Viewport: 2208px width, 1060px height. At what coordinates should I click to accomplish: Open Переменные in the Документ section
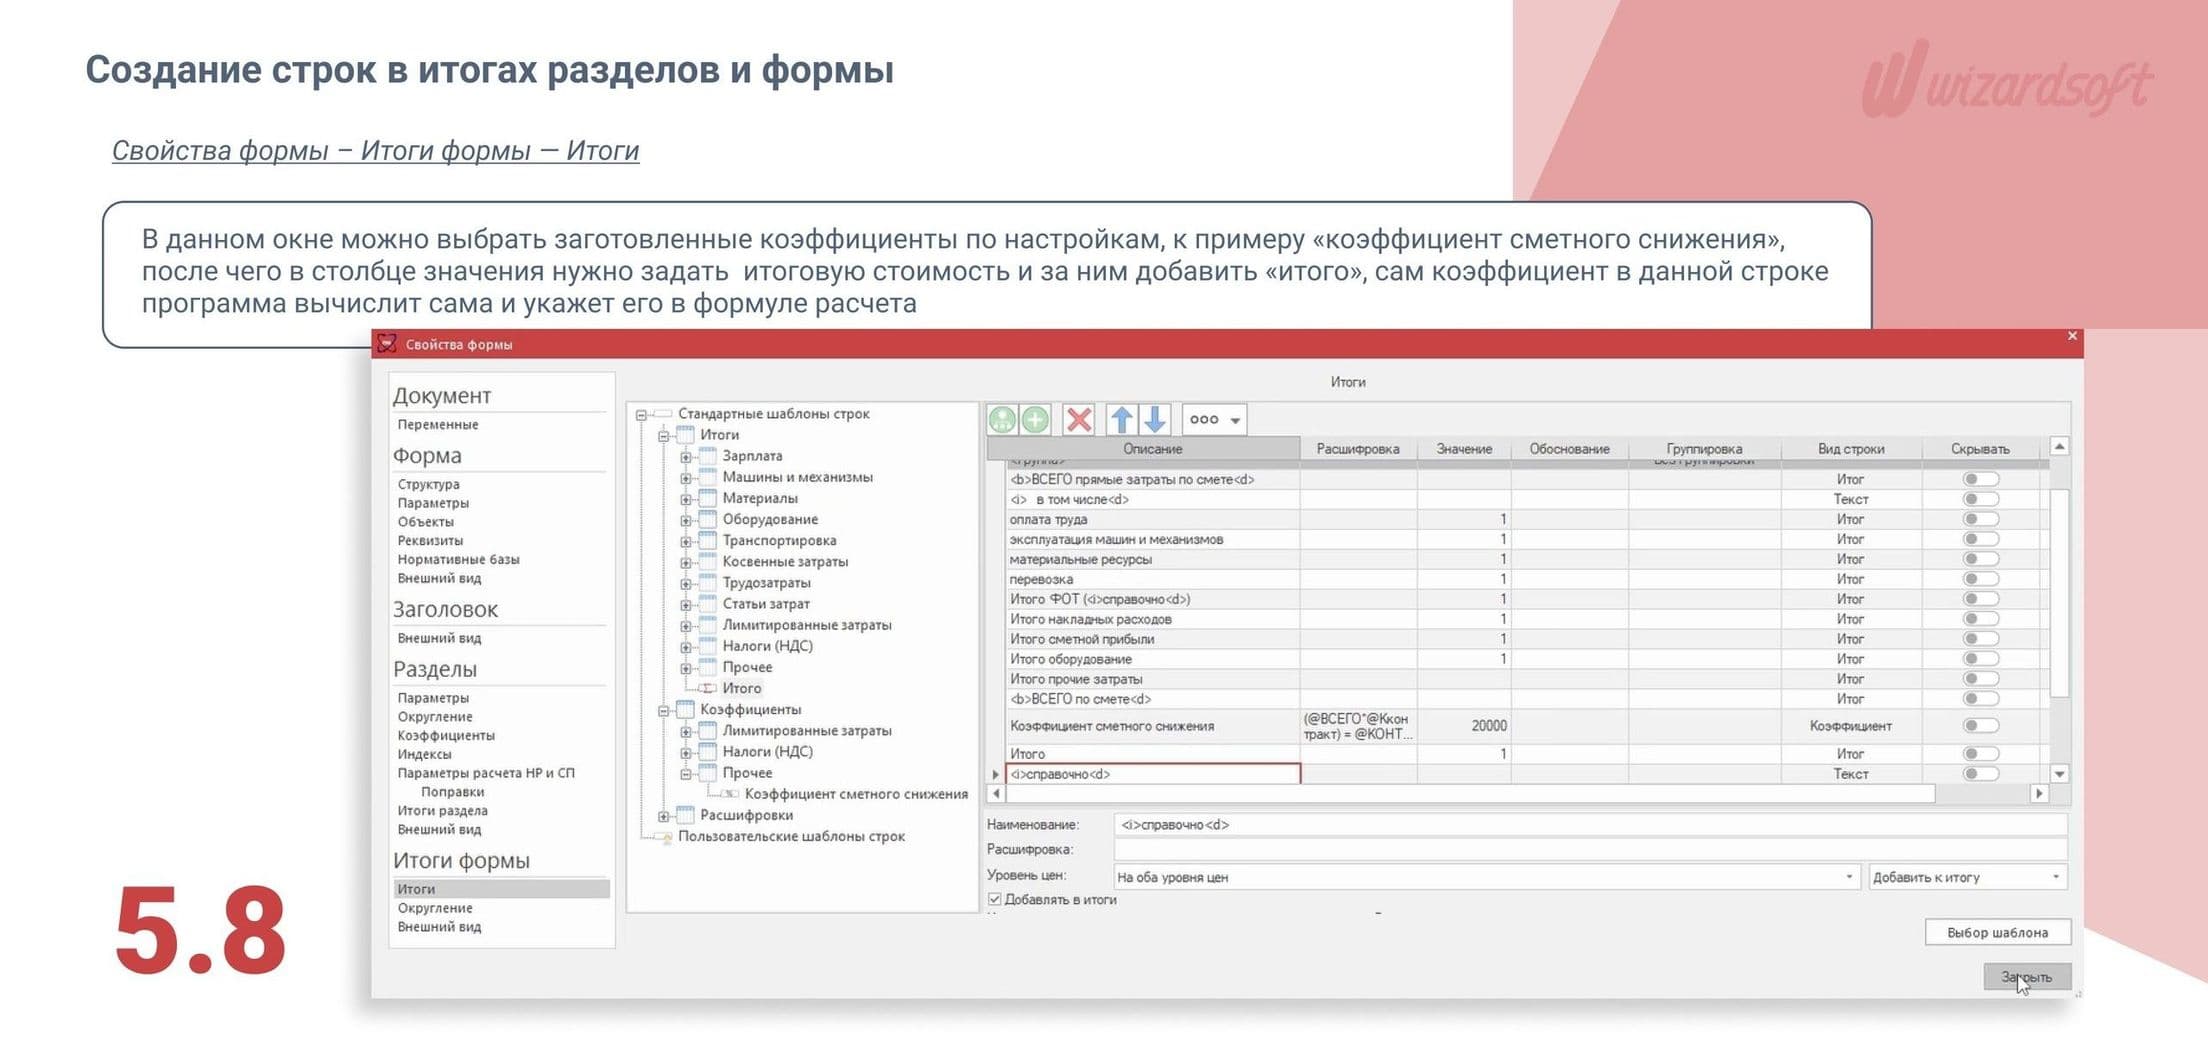[x=438, y=424]
